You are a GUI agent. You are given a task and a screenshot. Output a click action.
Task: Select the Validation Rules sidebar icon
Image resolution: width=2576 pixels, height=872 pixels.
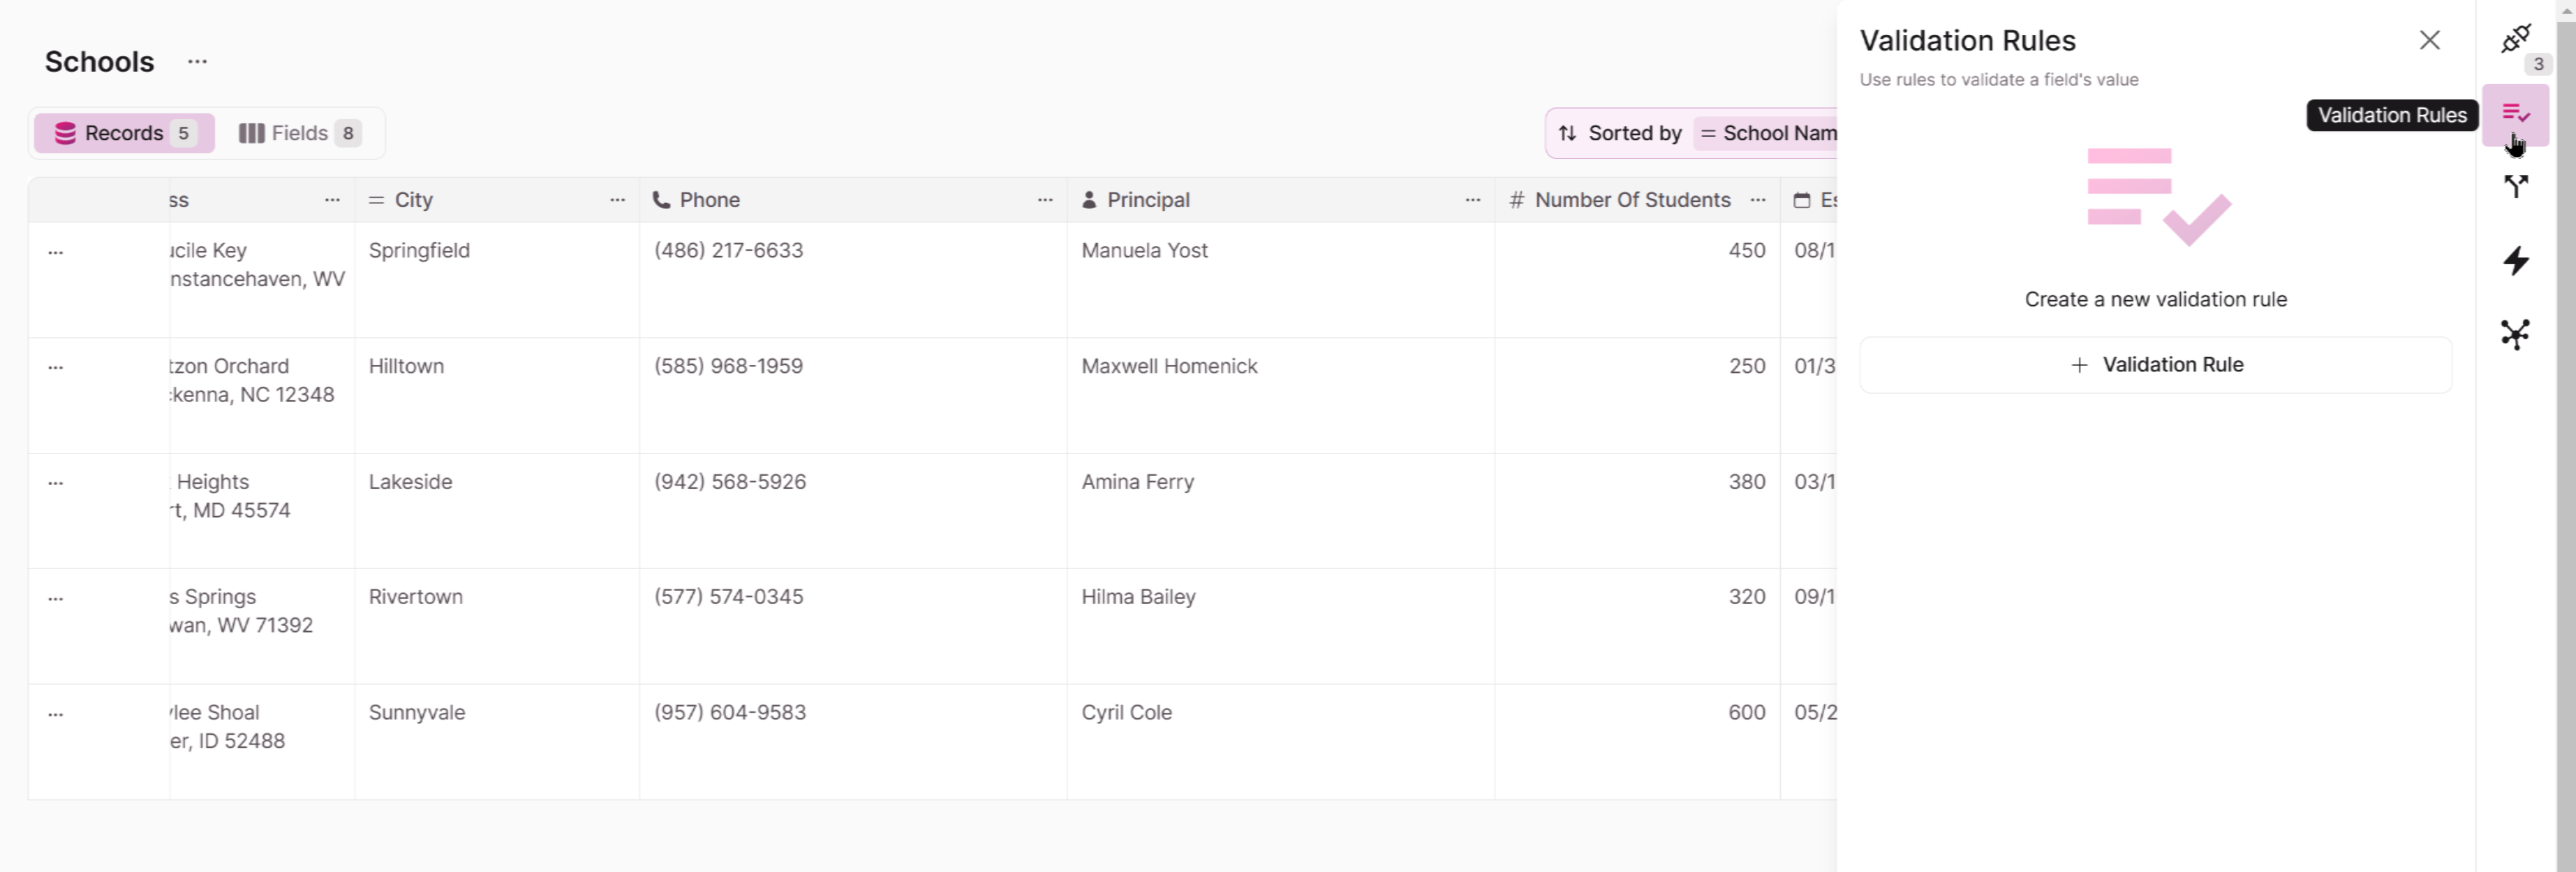2515,115
